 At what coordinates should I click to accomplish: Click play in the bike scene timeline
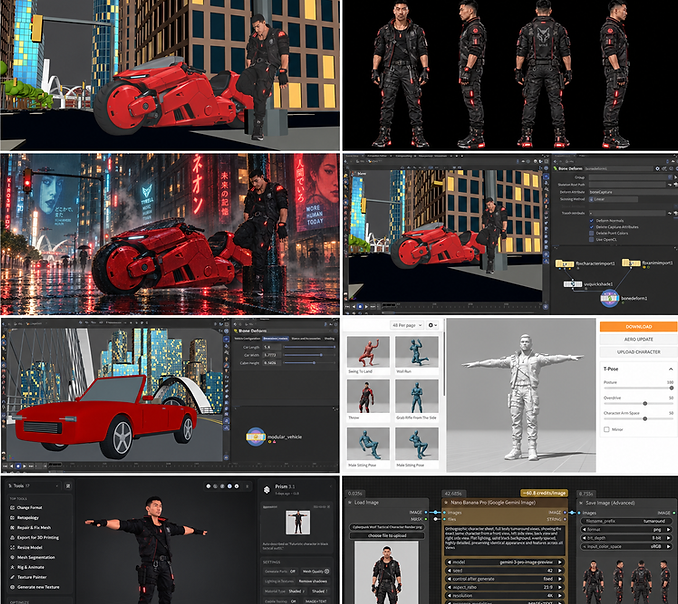[x=366, y=307]
